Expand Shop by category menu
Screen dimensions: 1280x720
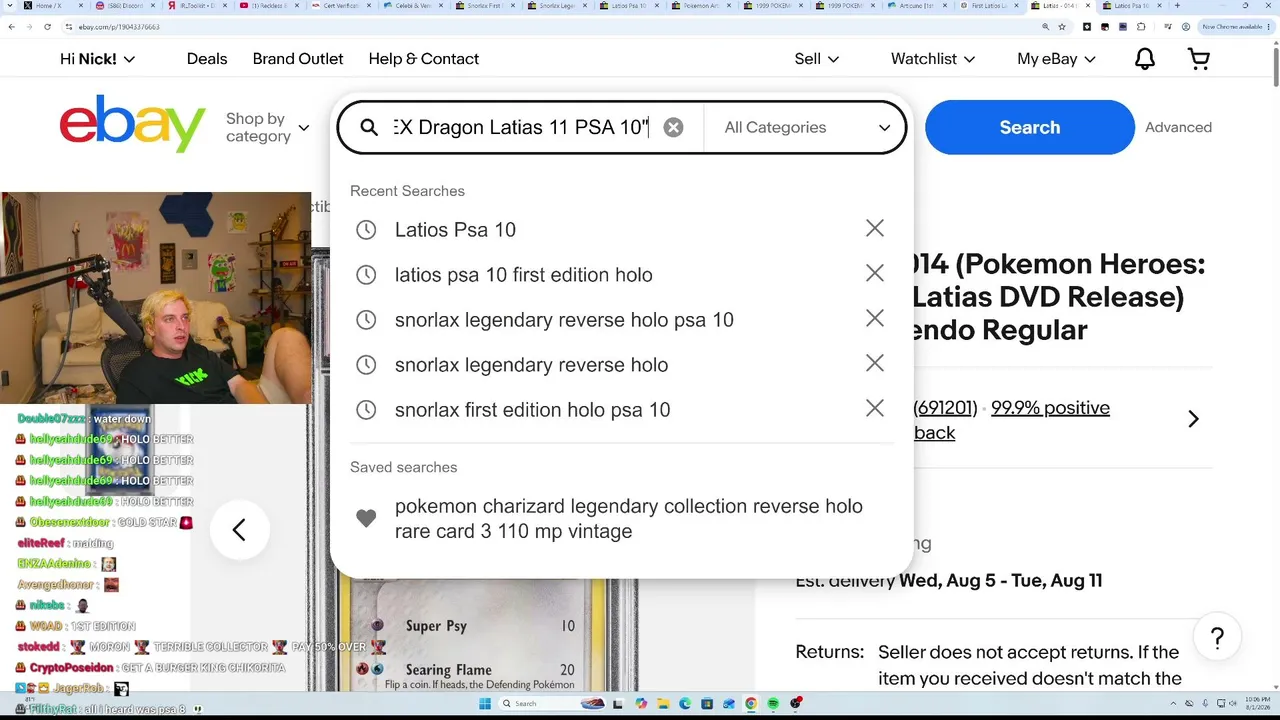click(268, 127)
